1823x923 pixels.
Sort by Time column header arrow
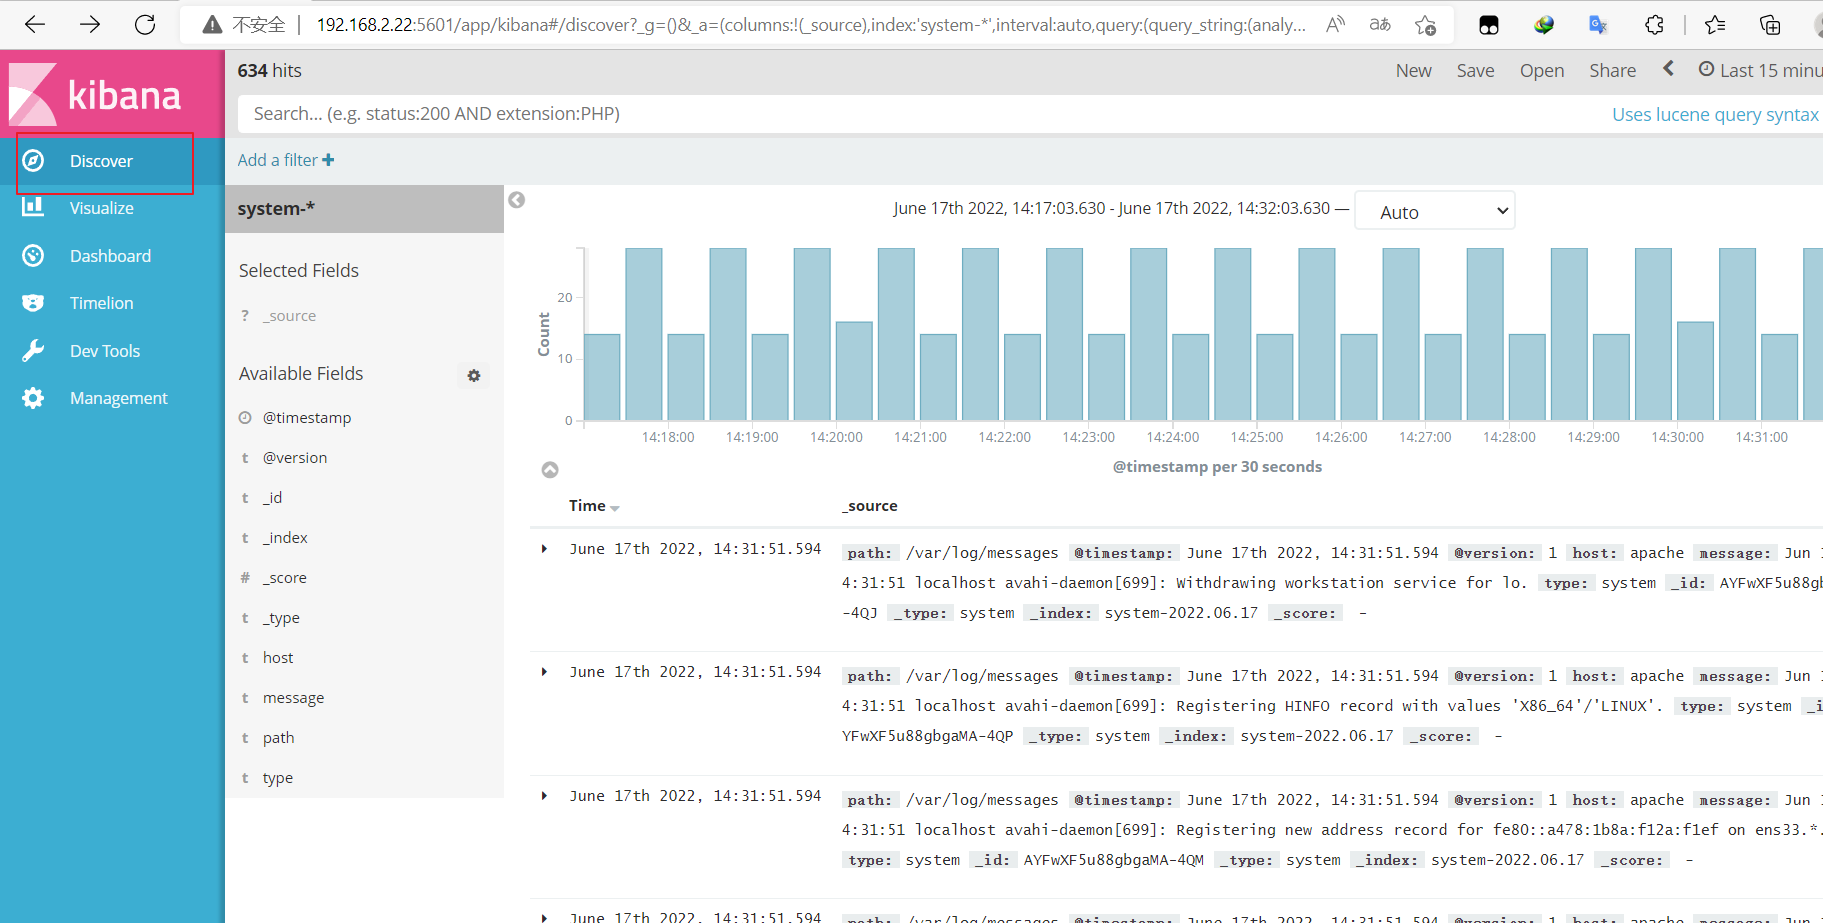614,508
